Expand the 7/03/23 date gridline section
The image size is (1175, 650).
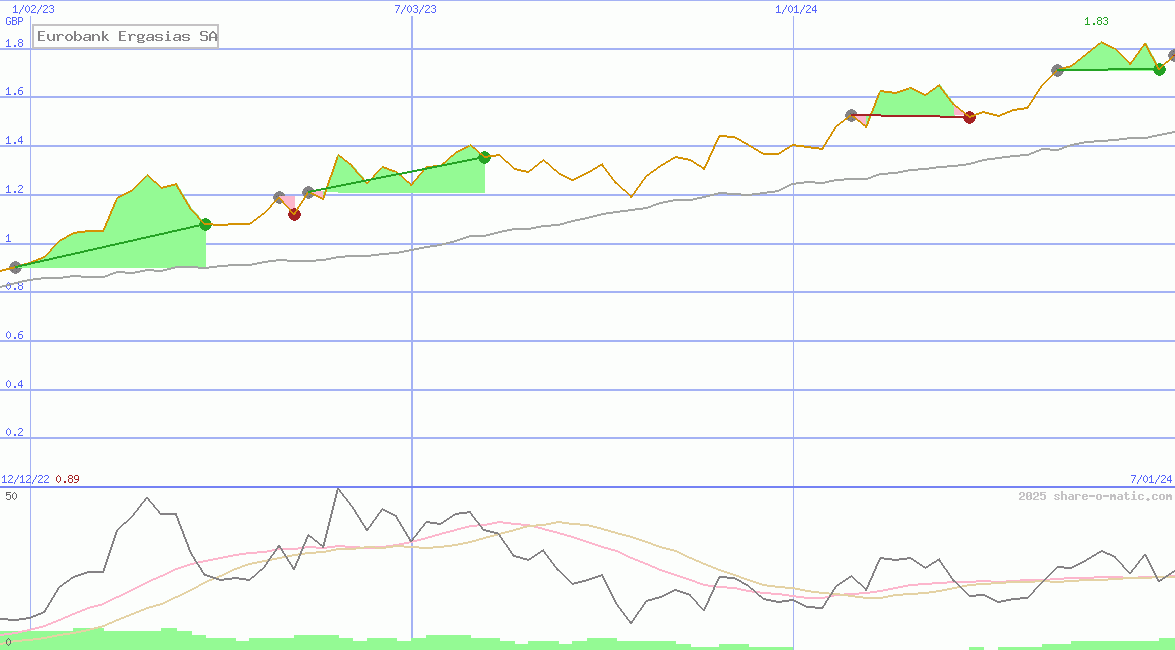coord(412,10)
